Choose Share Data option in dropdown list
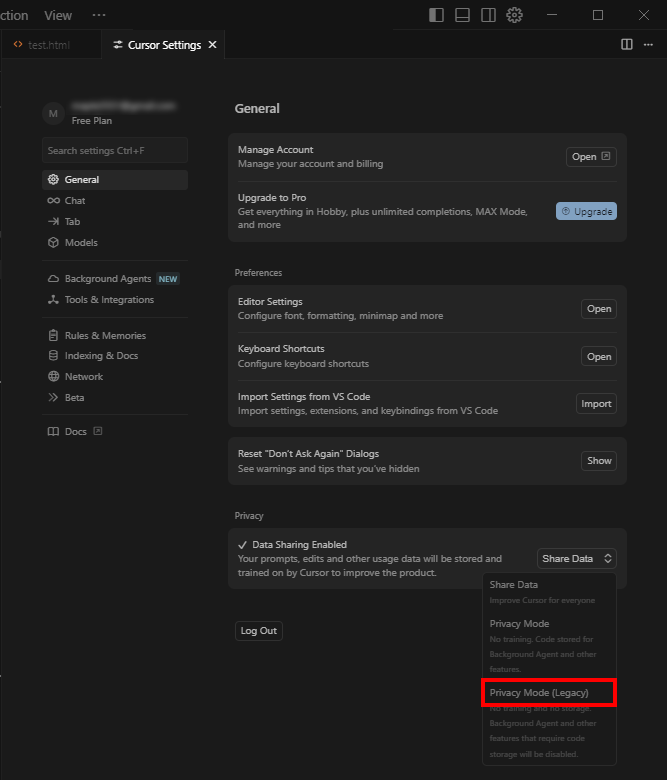Viewport: 667px width, 780px height. pos(549,592)
